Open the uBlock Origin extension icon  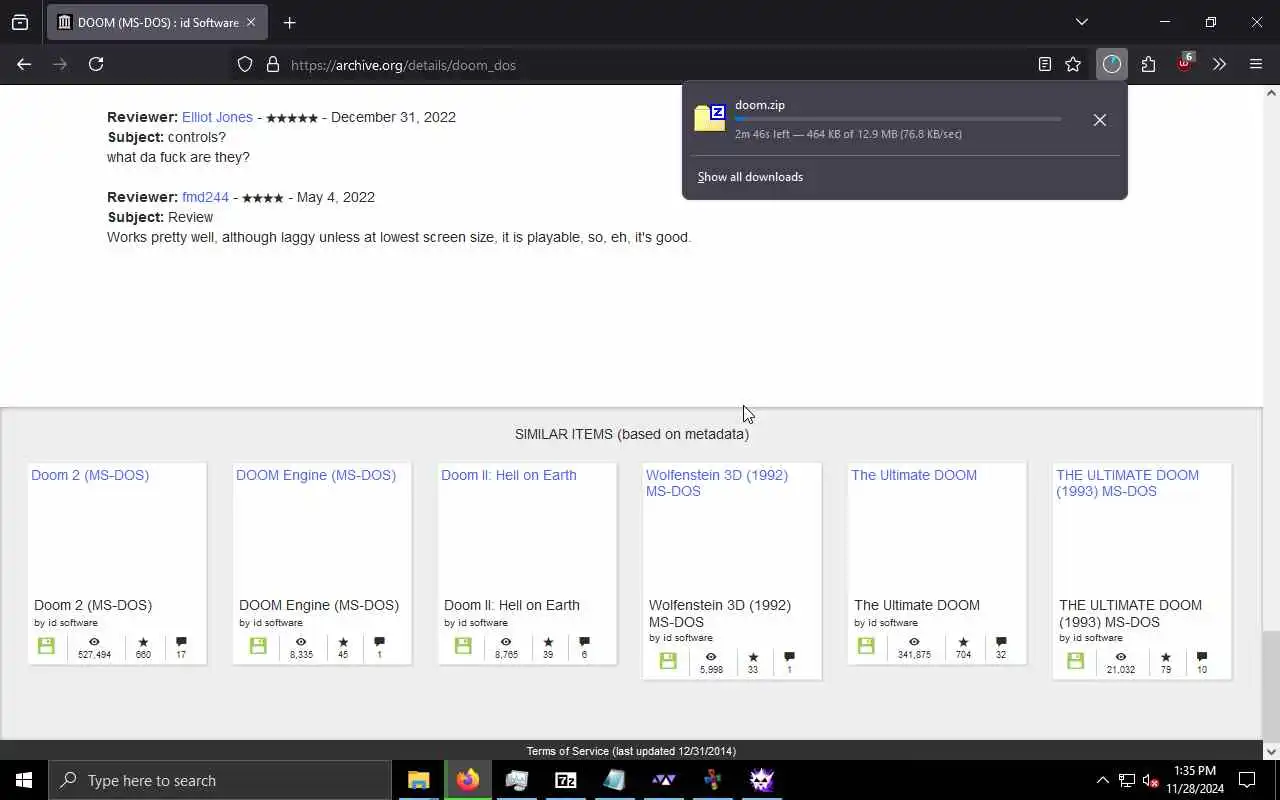[1185, 62]
